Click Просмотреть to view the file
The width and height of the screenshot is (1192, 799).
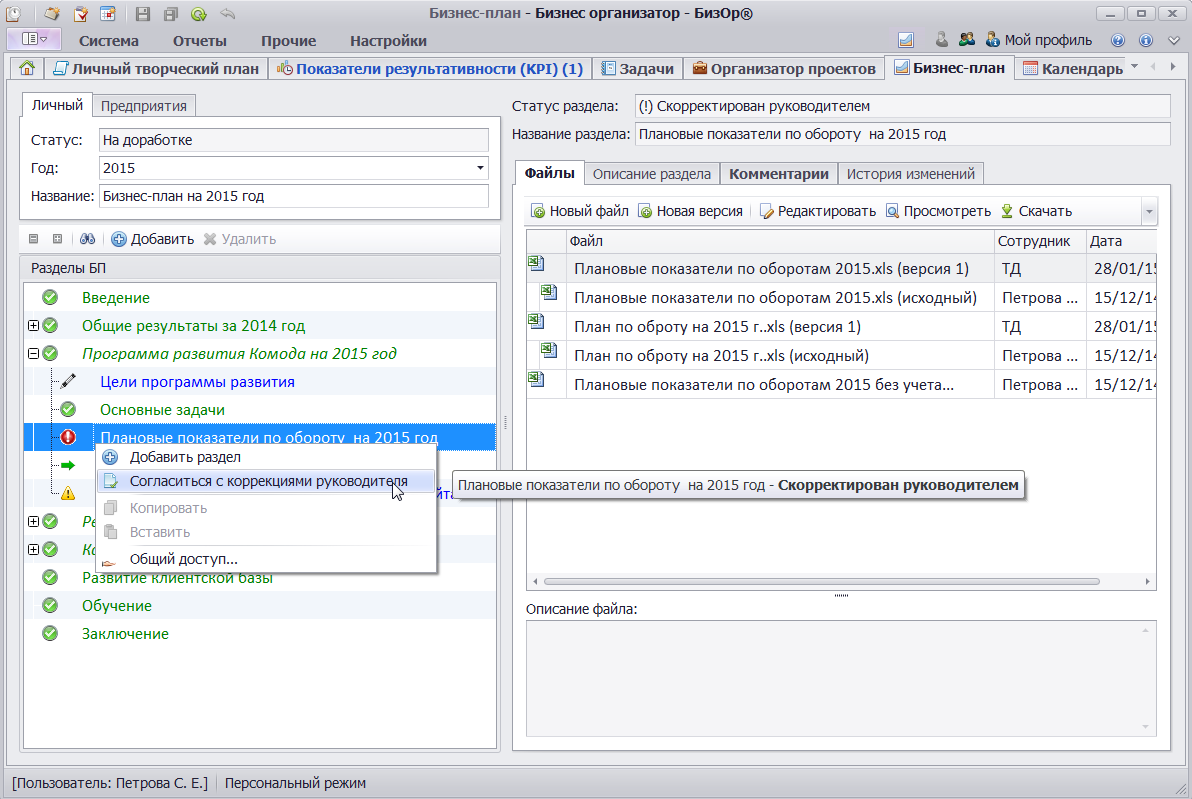(x=937, y=211)
